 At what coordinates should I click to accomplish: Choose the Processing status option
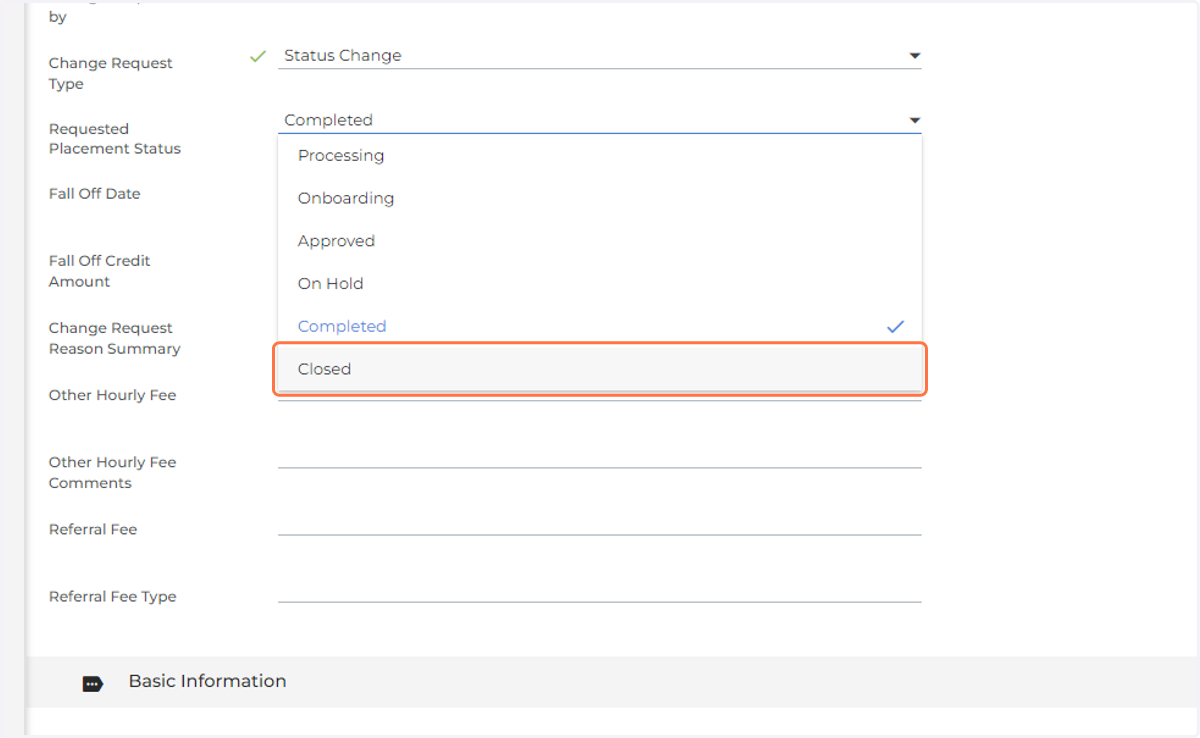pyautogui.click(x=600, y=155)
